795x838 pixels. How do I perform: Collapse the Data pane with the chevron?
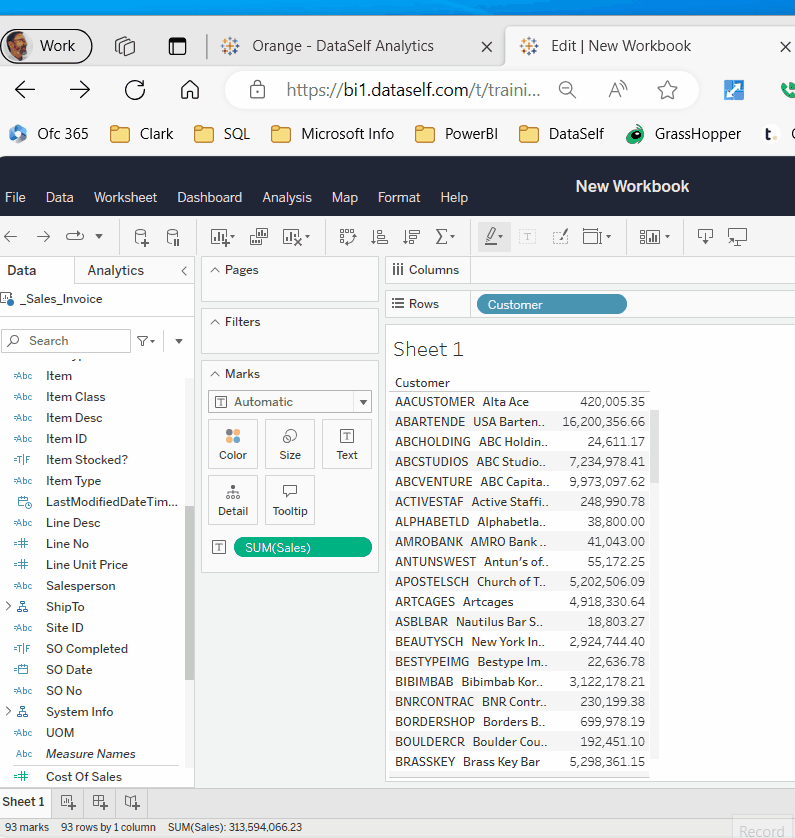[184, 271]
